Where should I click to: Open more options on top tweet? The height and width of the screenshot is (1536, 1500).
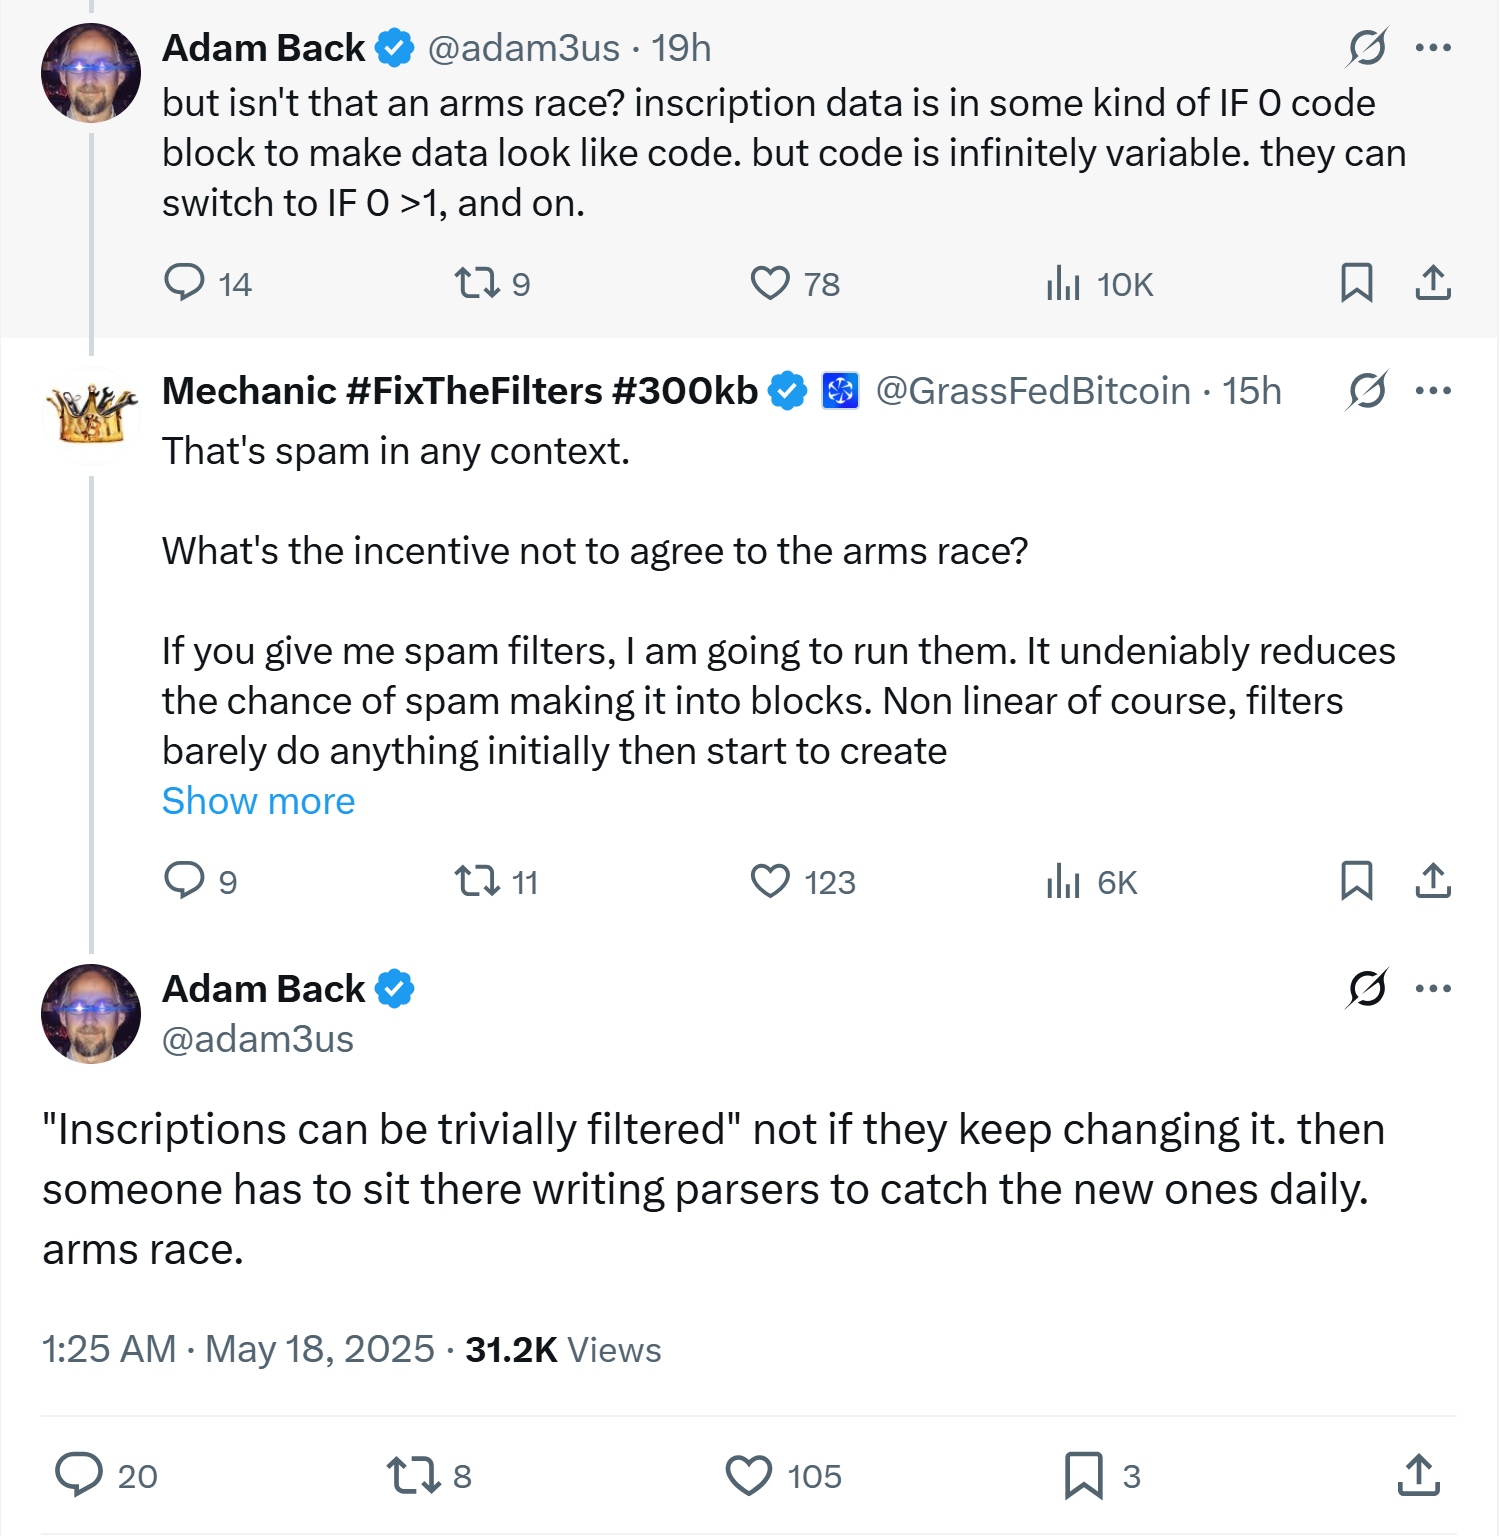pos(1432,47)
